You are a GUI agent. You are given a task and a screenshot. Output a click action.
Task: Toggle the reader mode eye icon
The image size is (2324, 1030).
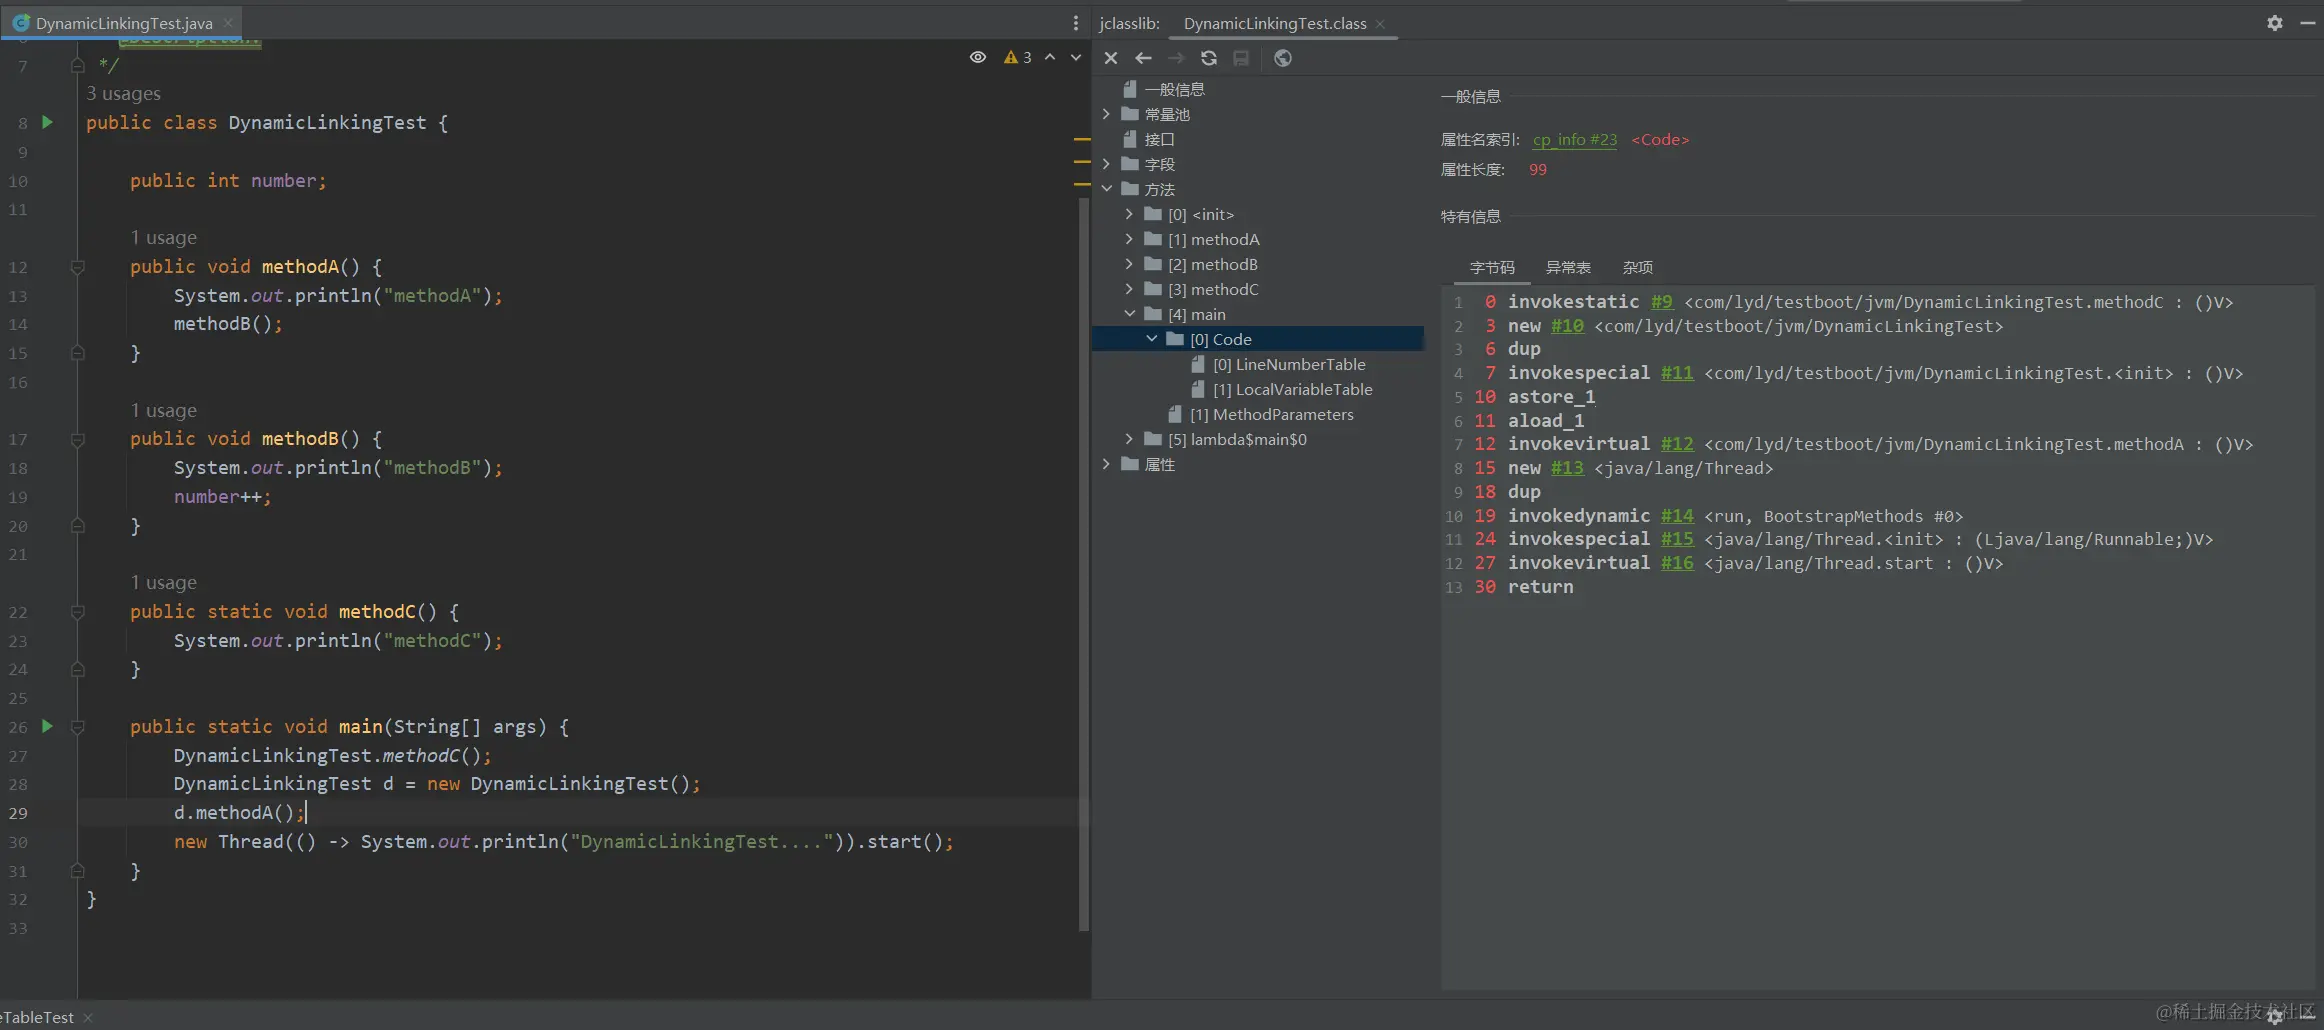click(978, 58)
